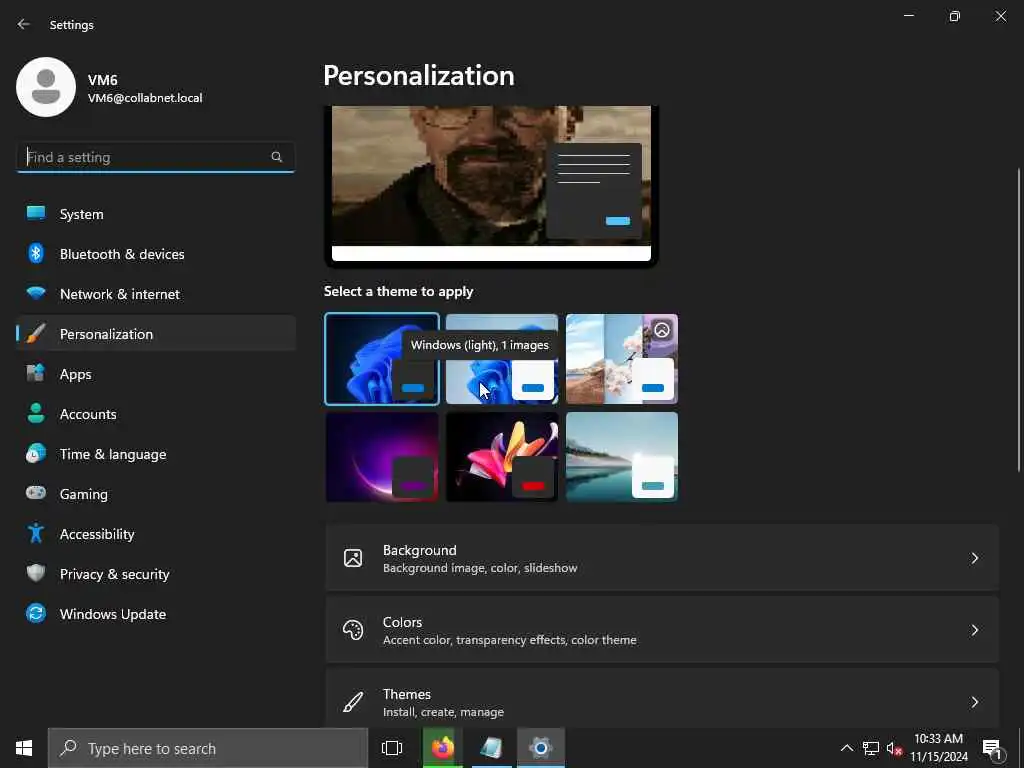The image size is (1024, 768).
Task: Select the Apps category
Action: click(156, 374)
